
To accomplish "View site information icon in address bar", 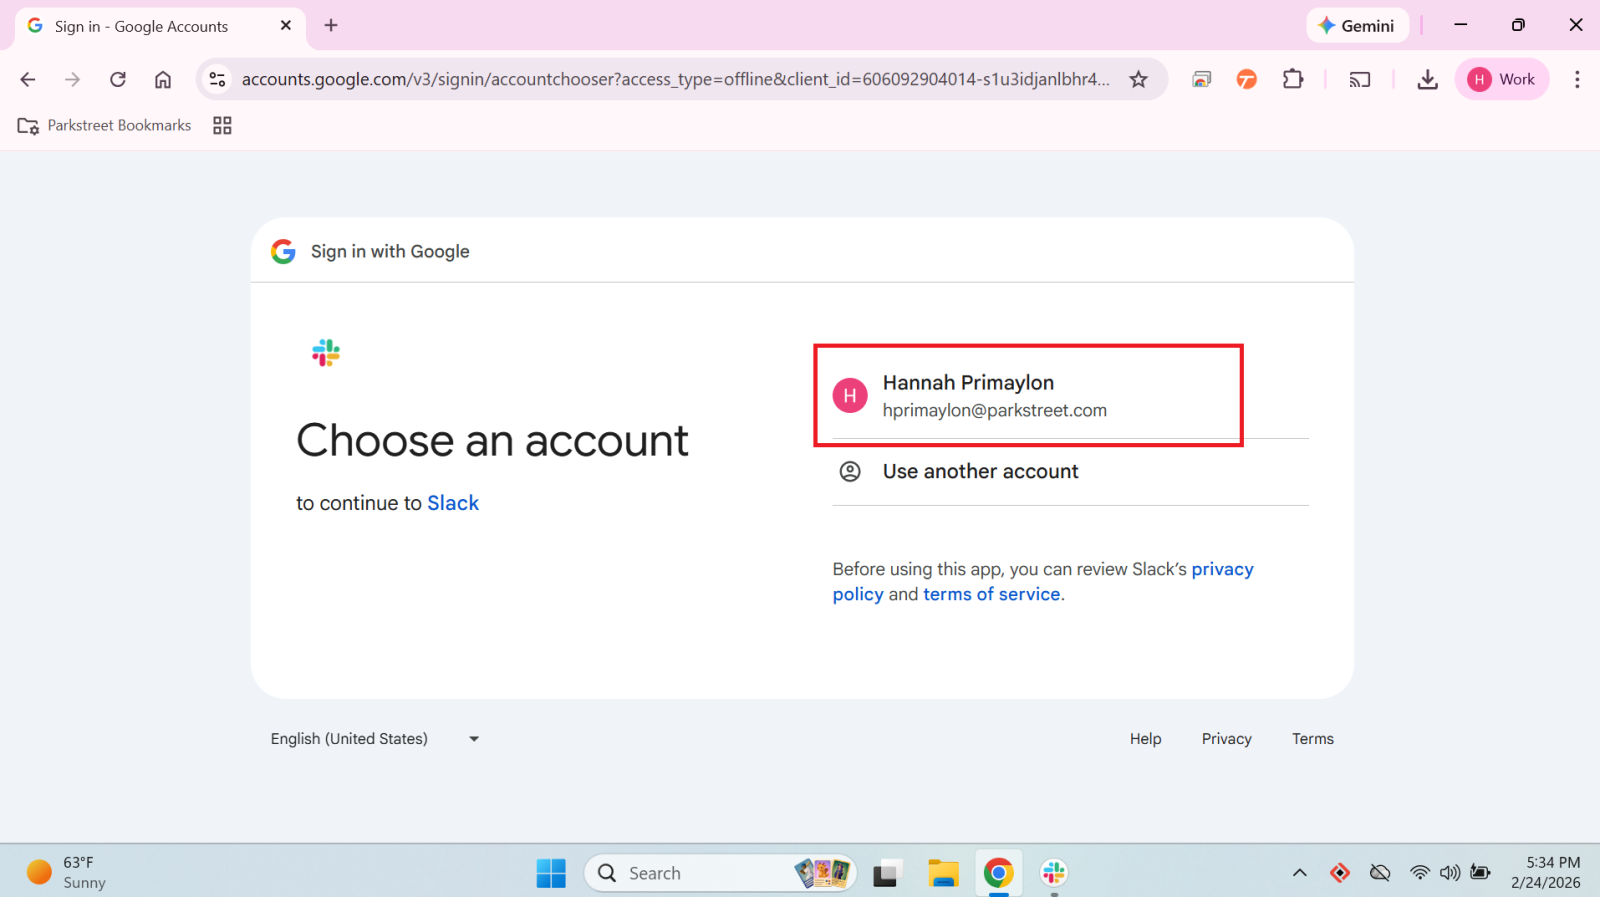I will pyautogui.click(x=217, y=80).
